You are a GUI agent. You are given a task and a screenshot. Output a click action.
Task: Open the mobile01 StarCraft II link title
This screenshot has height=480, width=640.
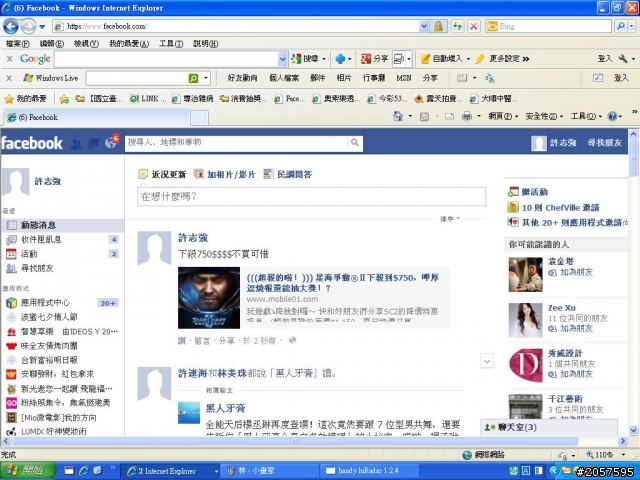tap(343, 283)
